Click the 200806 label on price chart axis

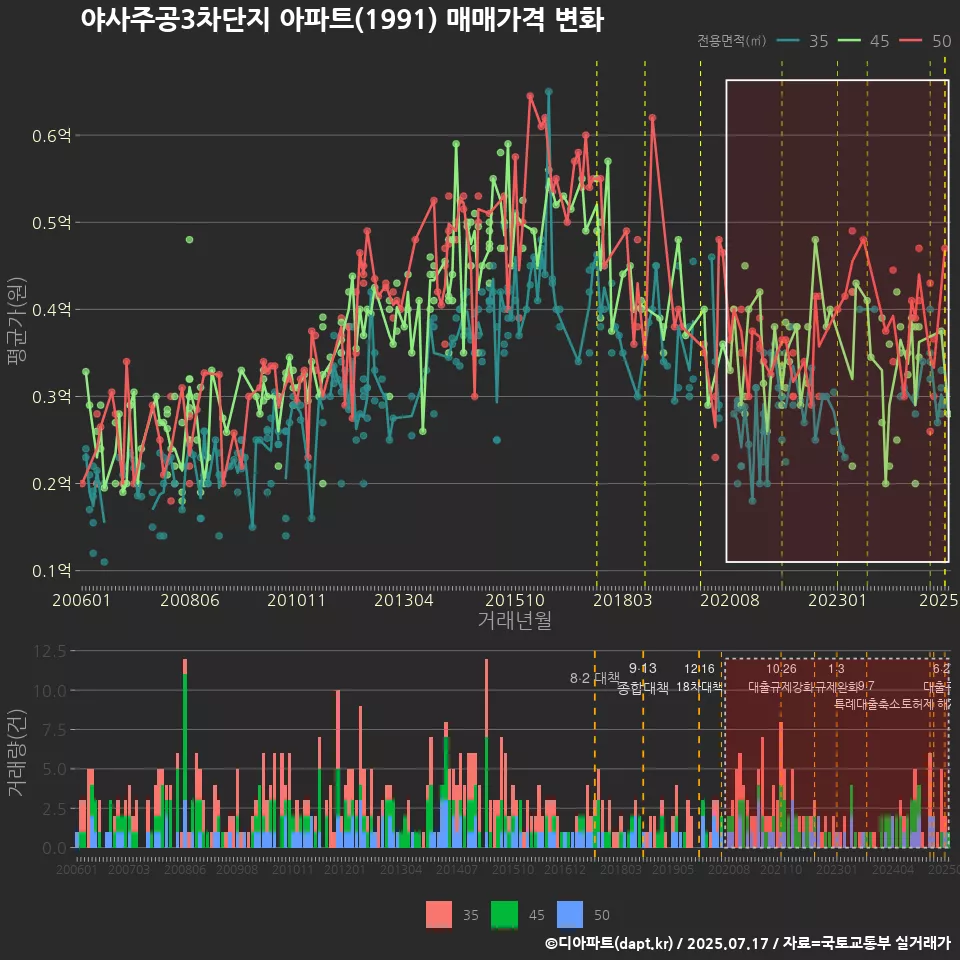[190, 600]
